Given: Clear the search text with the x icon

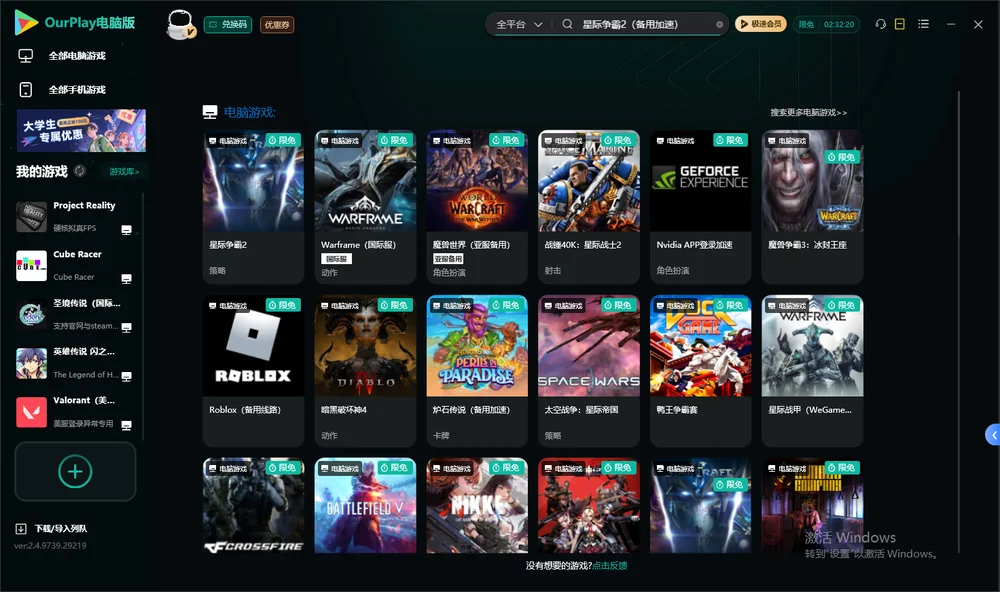Looking at the screenshot, I should click(719, 24).
